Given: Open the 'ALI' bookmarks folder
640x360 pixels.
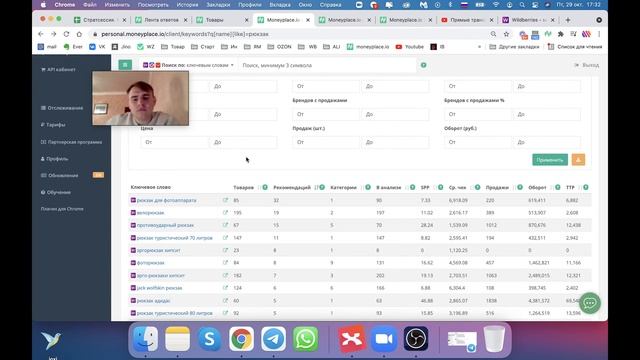Looking at the screenshot, I should [x=332, y=47].
